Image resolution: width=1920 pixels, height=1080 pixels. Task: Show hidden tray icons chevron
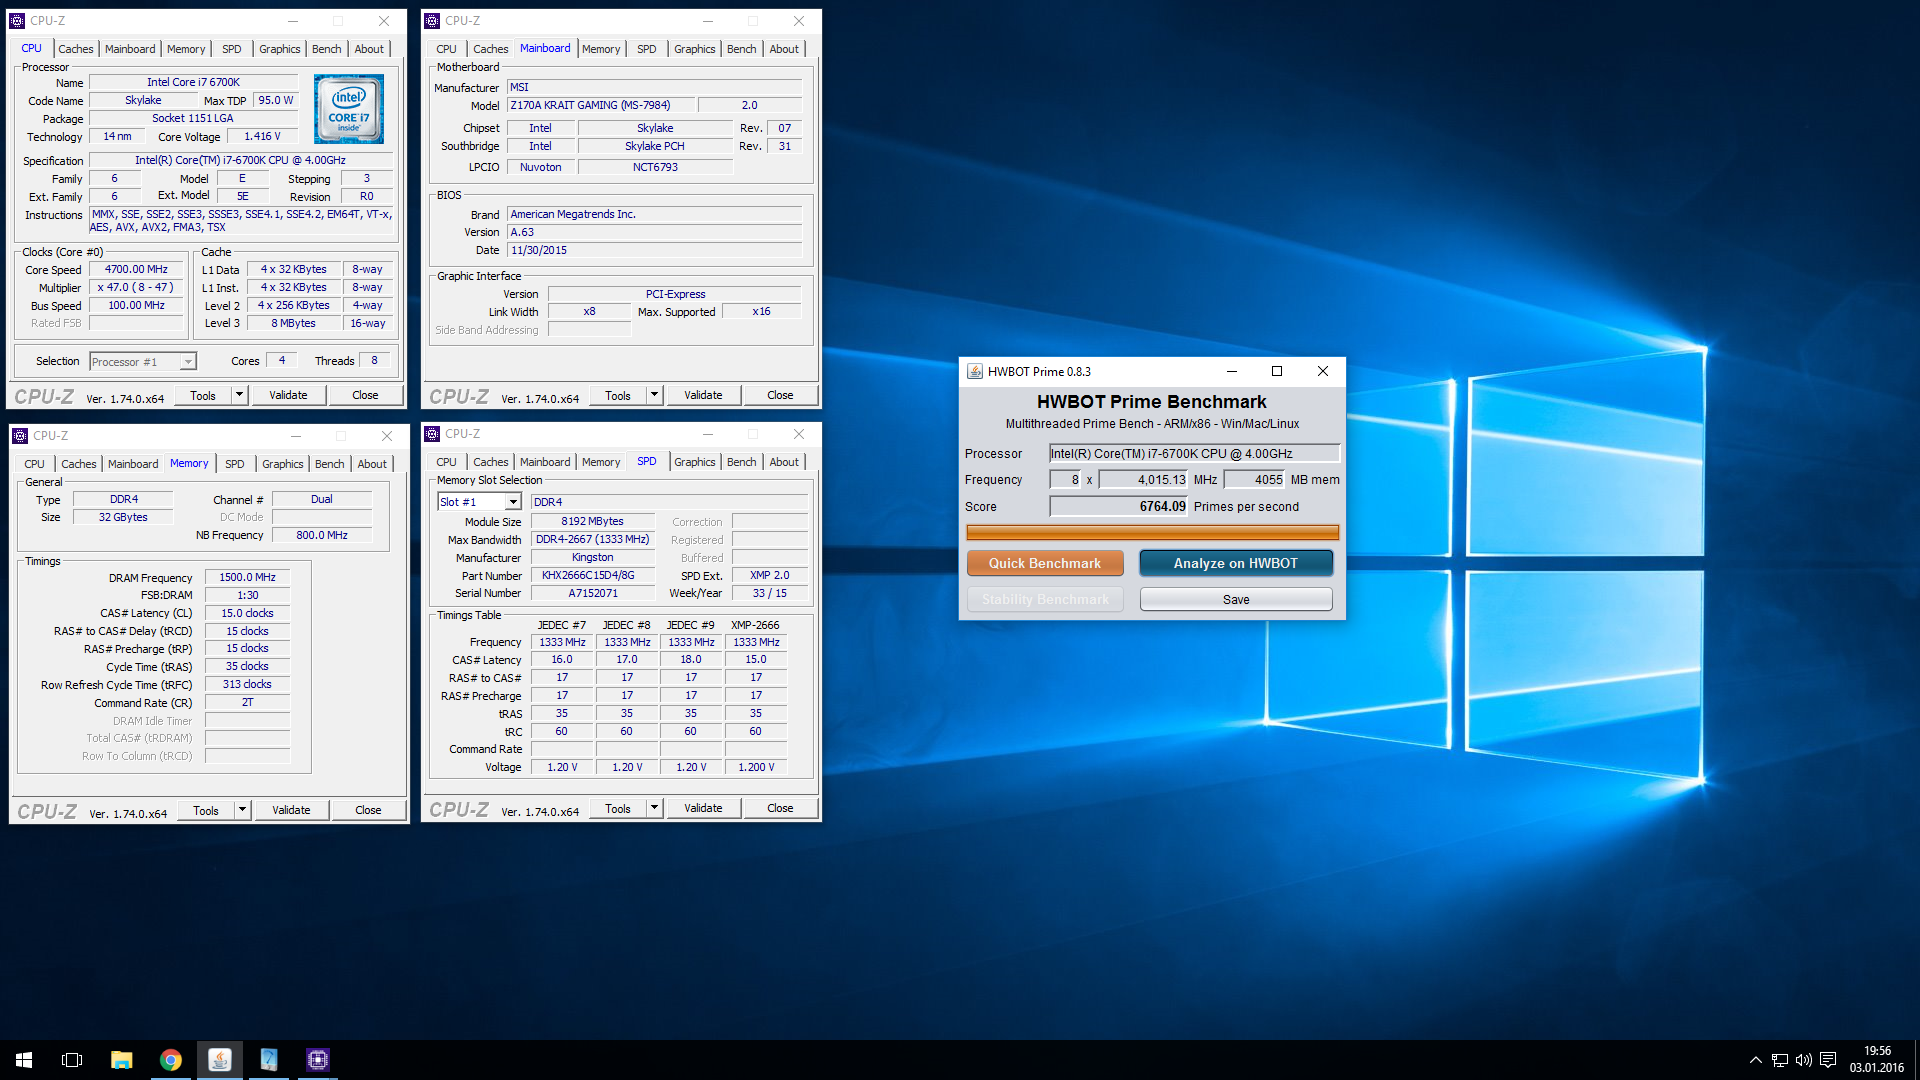click(x=1755, y=1060)
